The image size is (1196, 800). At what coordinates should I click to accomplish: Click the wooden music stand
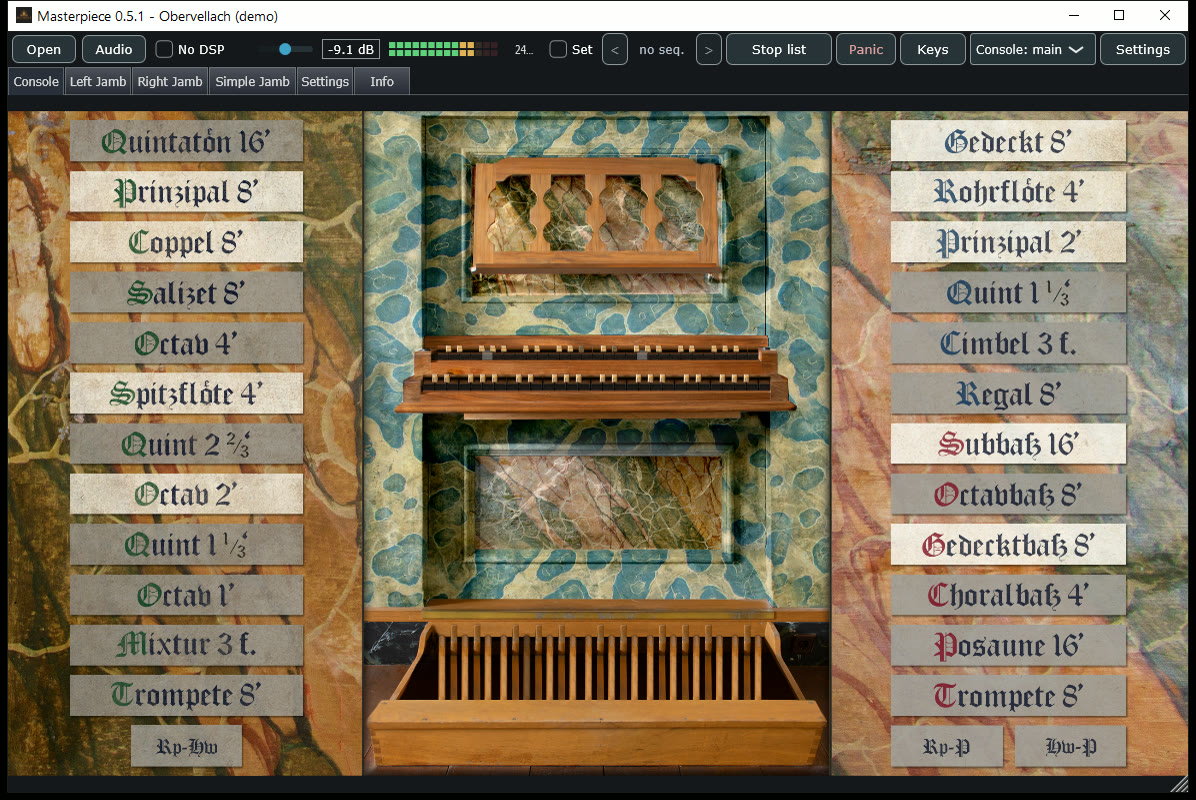pos(596,216)
